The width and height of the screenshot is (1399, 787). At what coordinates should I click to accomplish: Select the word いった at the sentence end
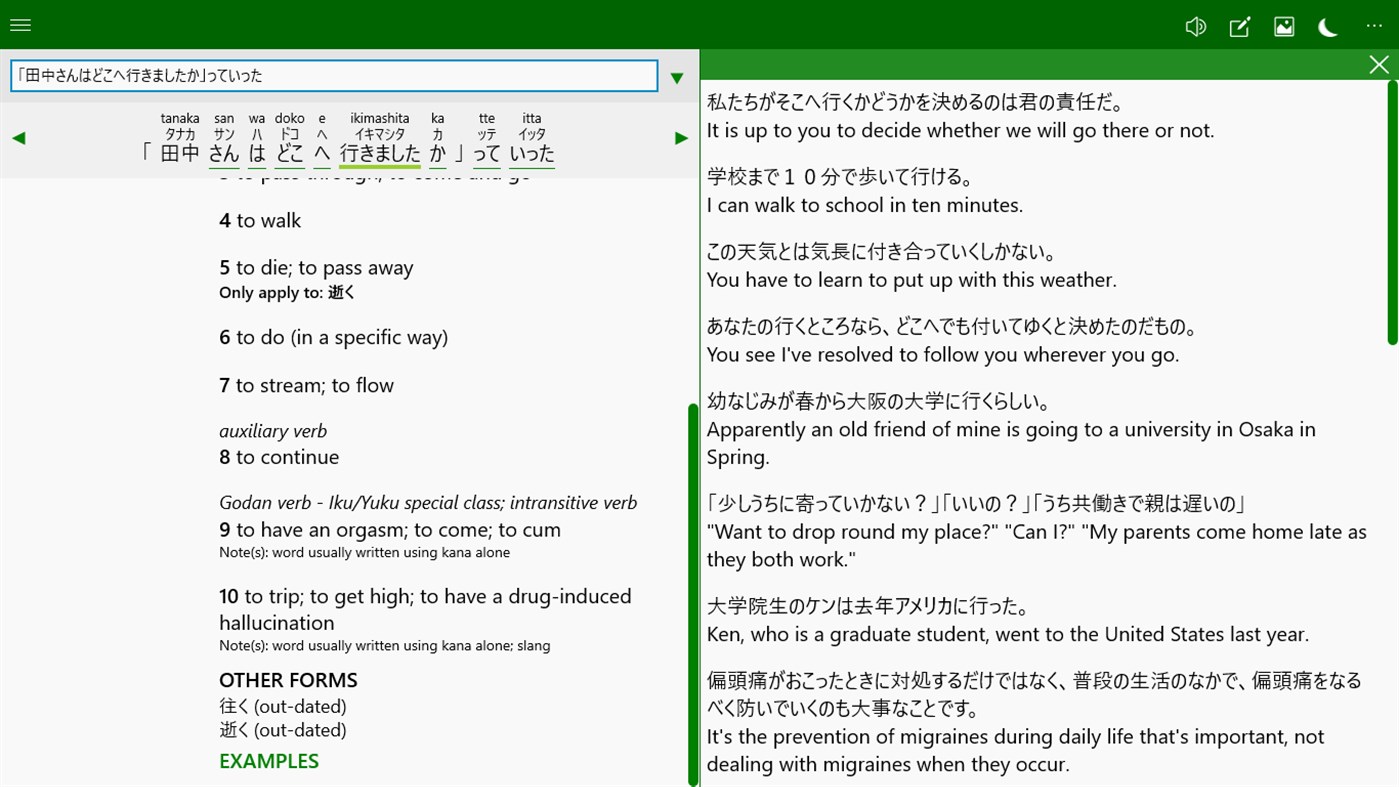pos(531,154)
